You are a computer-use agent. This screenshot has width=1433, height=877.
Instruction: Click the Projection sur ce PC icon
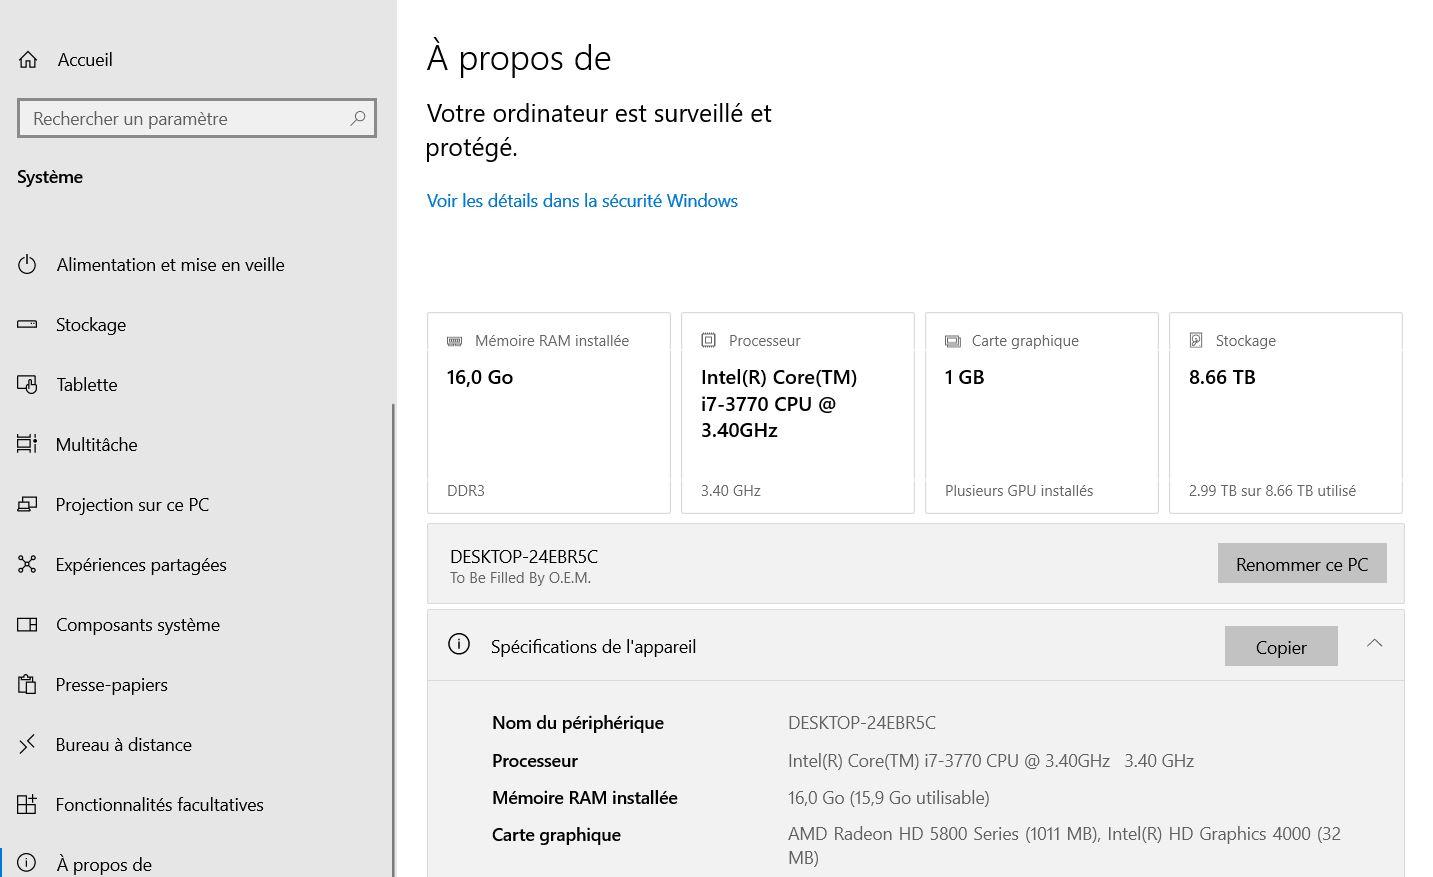point(27,505)
